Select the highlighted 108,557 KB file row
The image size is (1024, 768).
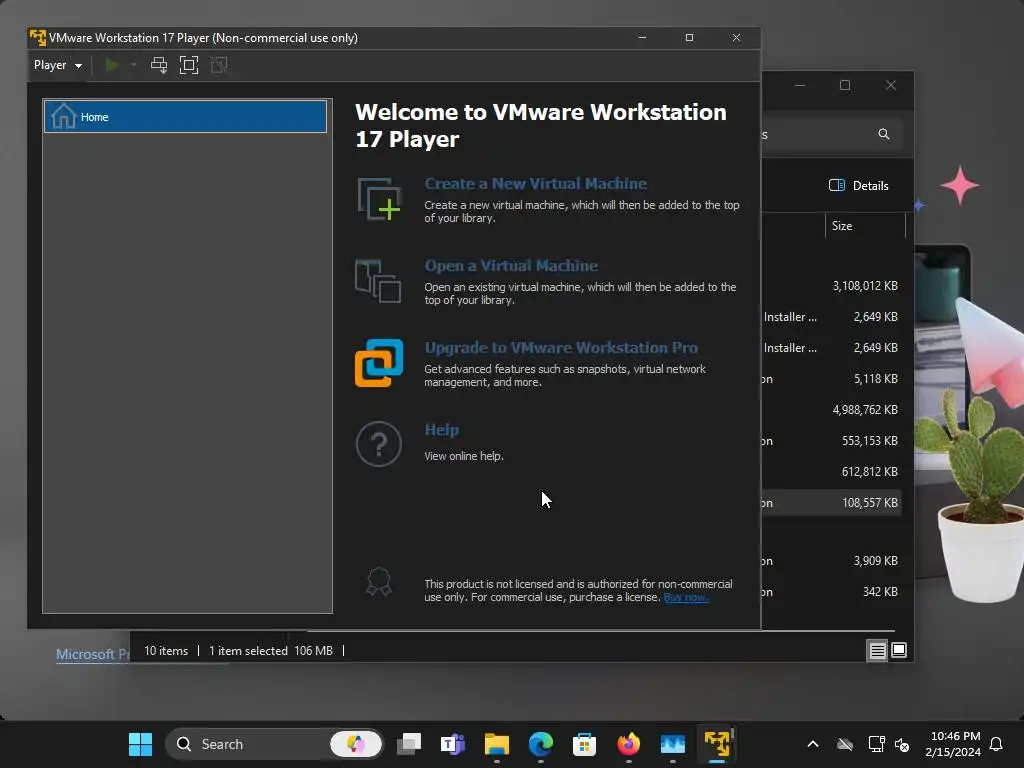click(x=833, y=503)
